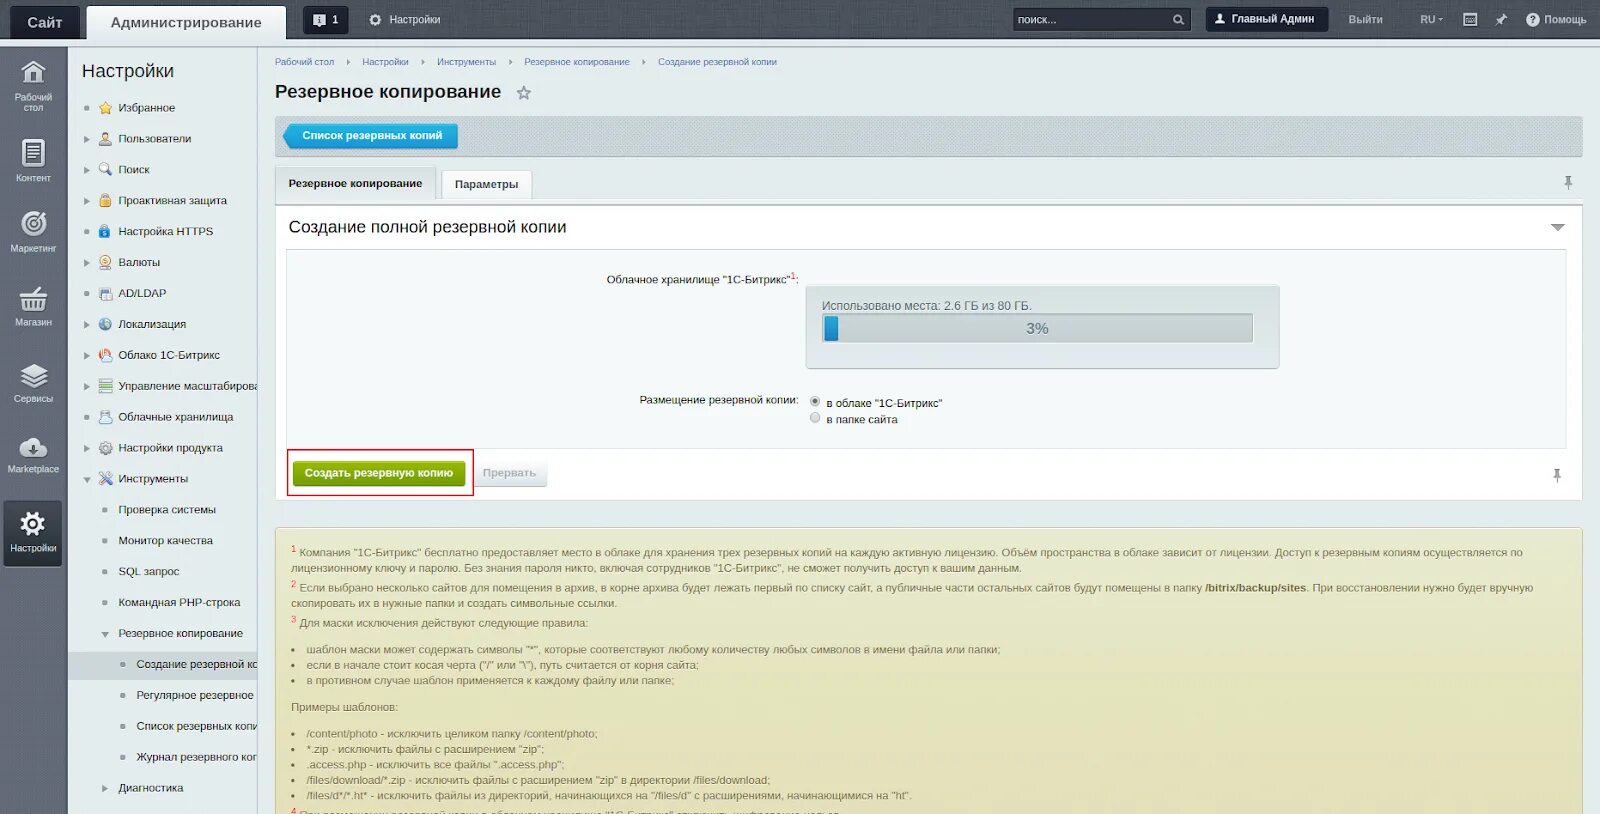Open the Контент sidebar section

pos(33,161)
